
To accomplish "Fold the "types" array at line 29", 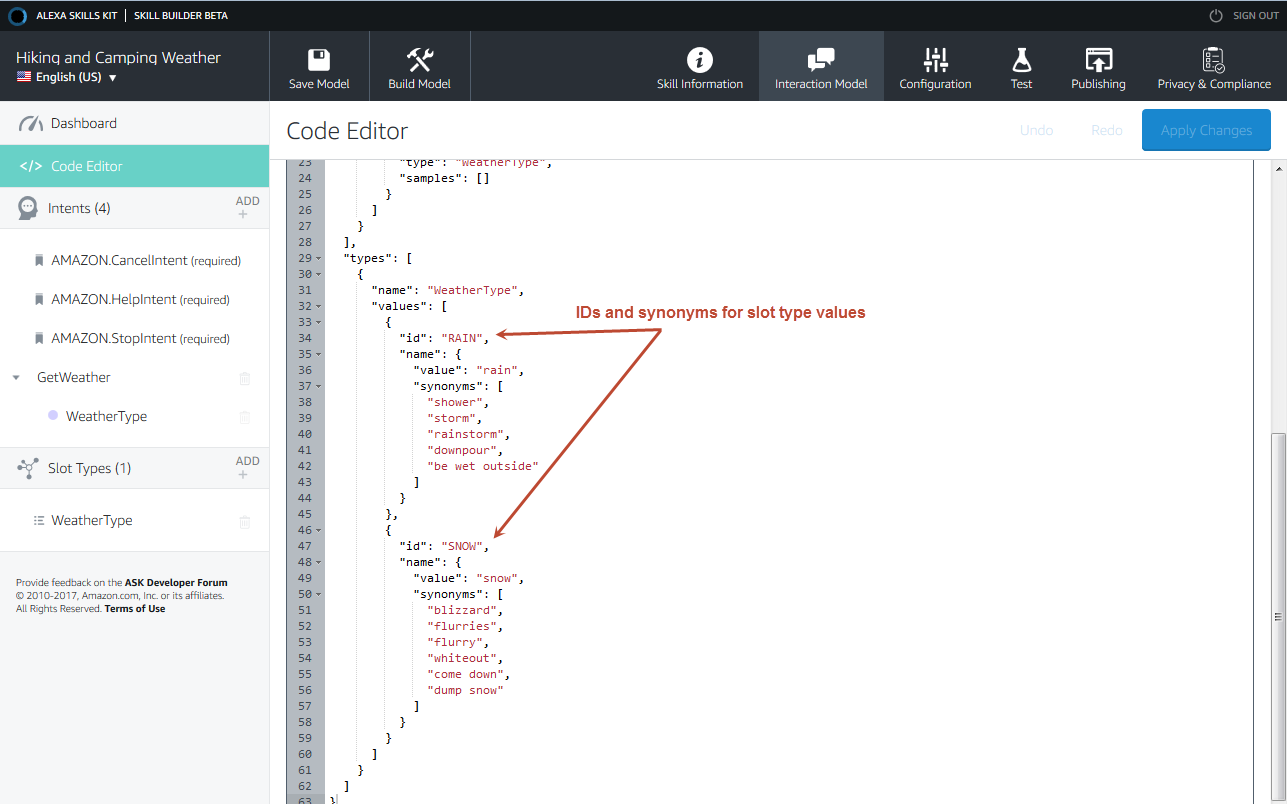I will click(x=318, y=258).
